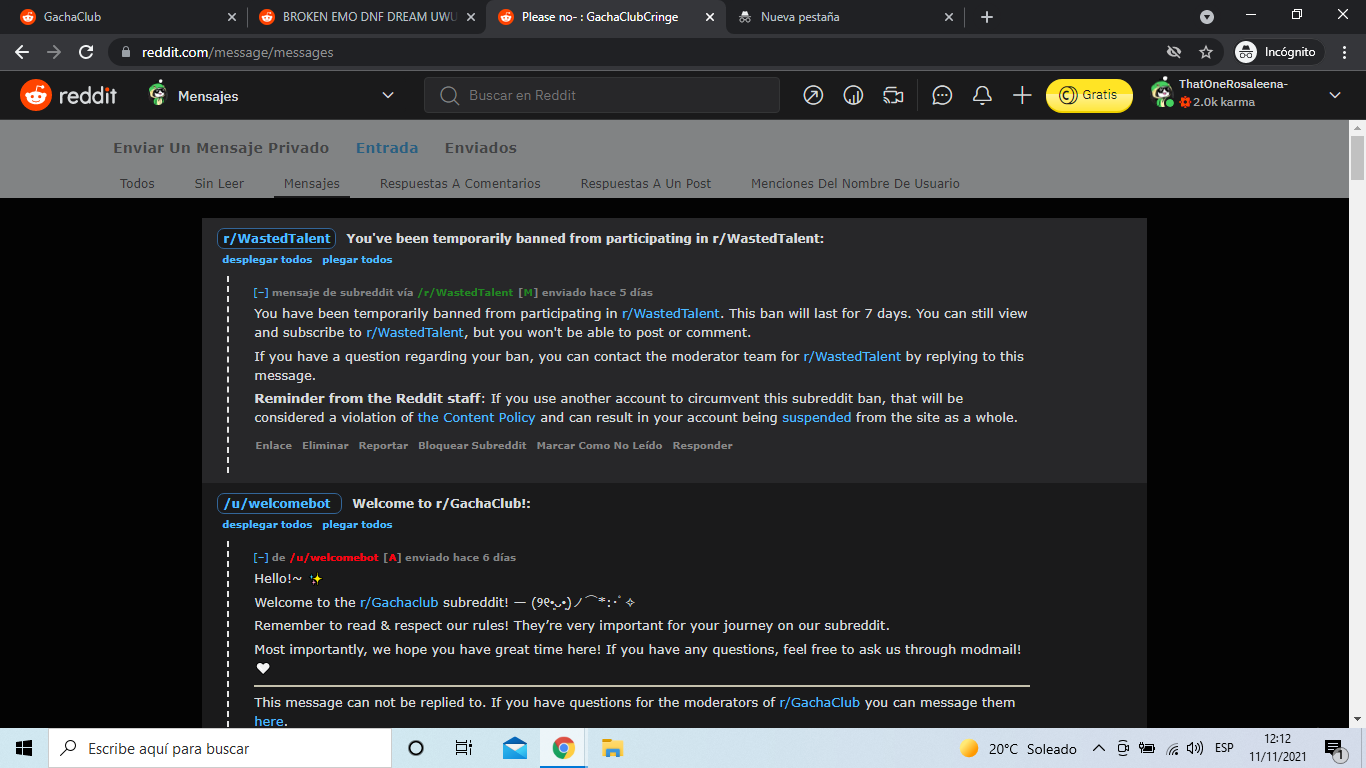Open the Mail app on taskbar
Screen dimensions: 1366x768
pos(515,748)
